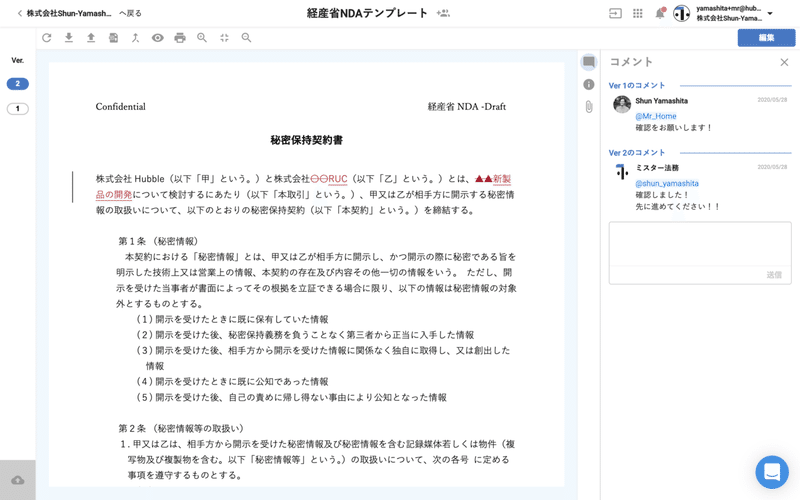The height and width of the screenshot is (500, 800).
Task: Click the account avatar in the header
Action: [x=682, y=14]
